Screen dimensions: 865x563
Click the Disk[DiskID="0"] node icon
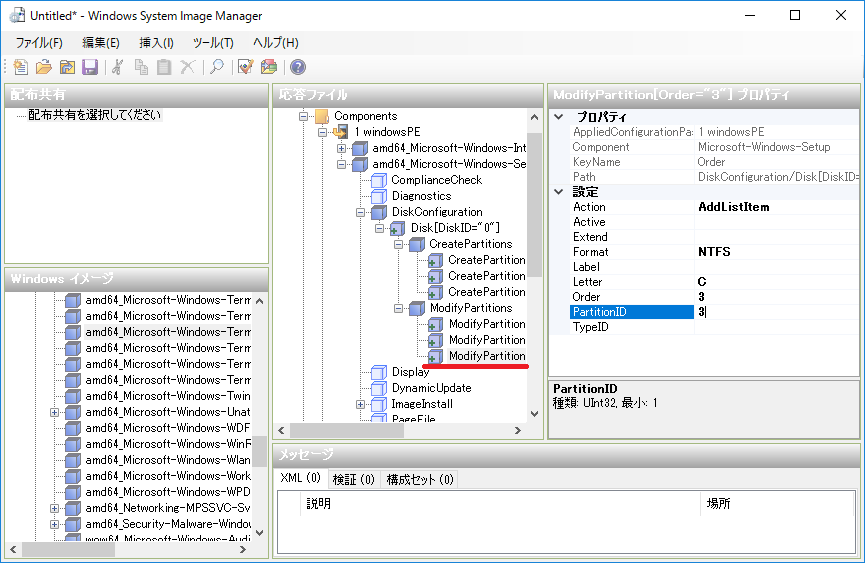[x=397, y=228]
